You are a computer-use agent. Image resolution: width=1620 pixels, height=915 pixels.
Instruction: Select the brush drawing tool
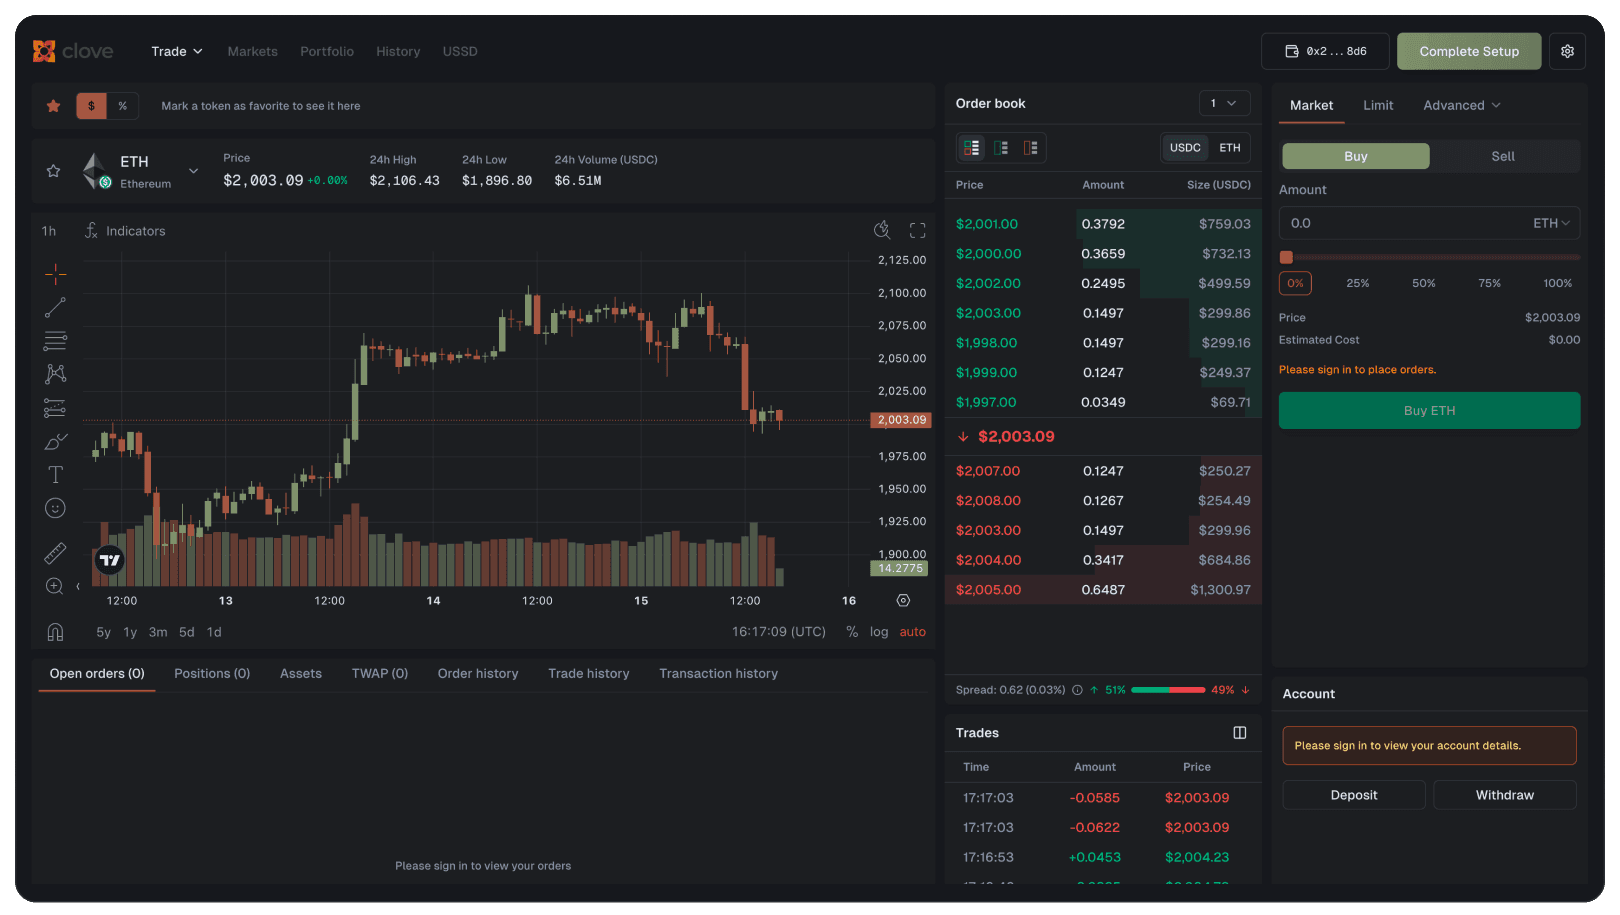(x=55, y=441)
